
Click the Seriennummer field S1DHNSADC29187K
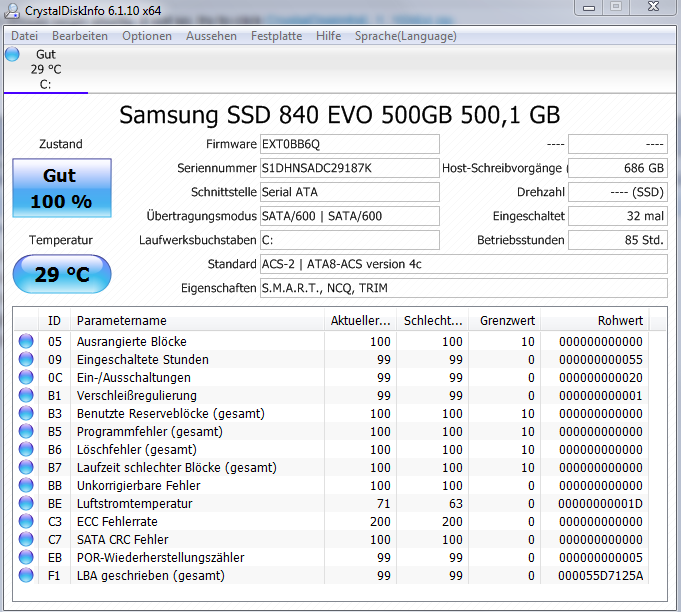(350, 168)
